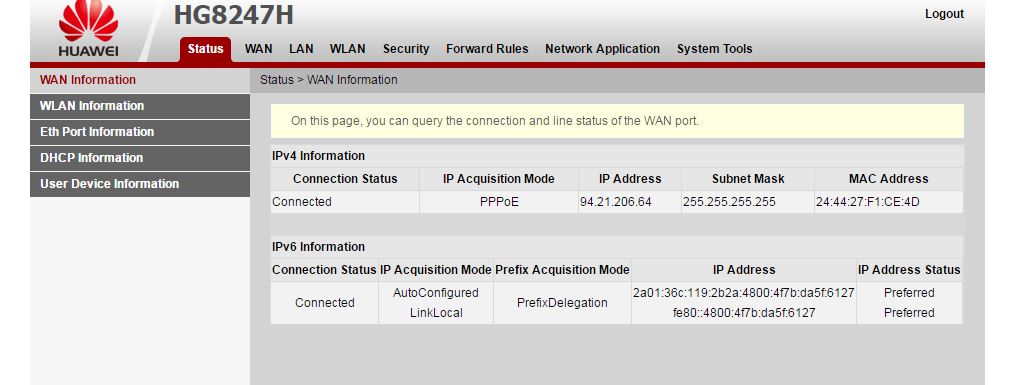Click the IPv4 address 94.21.206.64
This screenshot has width=1022, height=385.
click(x=615, y=202)
